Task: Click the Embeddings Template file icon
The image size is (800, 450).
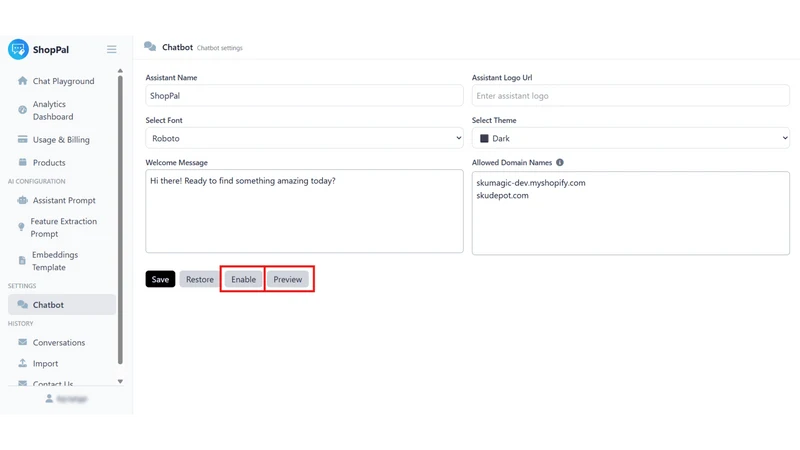Action: click(22, 261)
